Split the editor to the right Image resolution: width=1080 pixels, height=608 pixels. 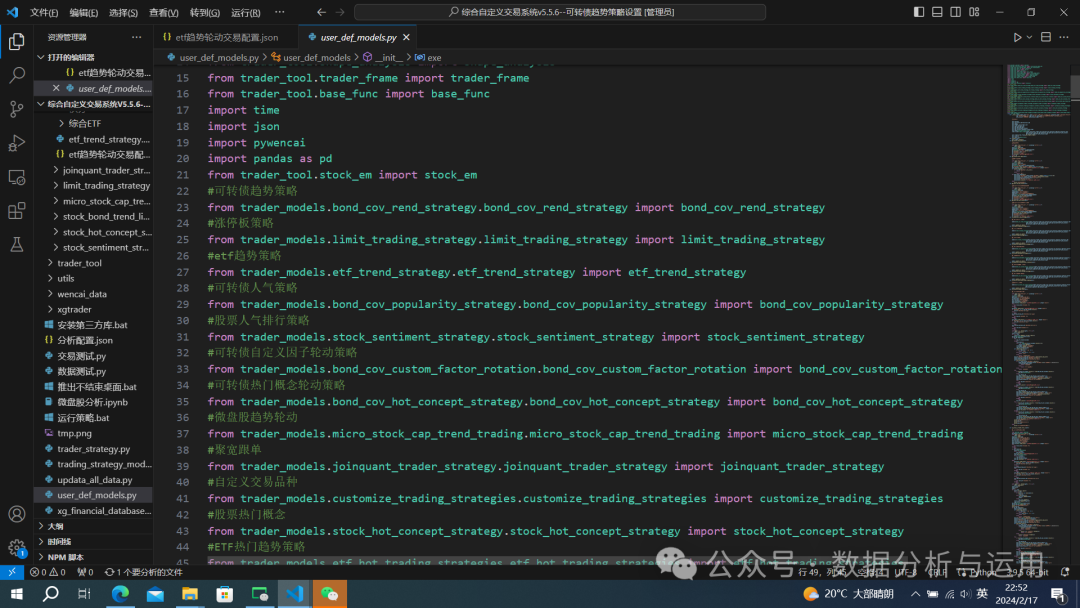tap(1046, 37)
